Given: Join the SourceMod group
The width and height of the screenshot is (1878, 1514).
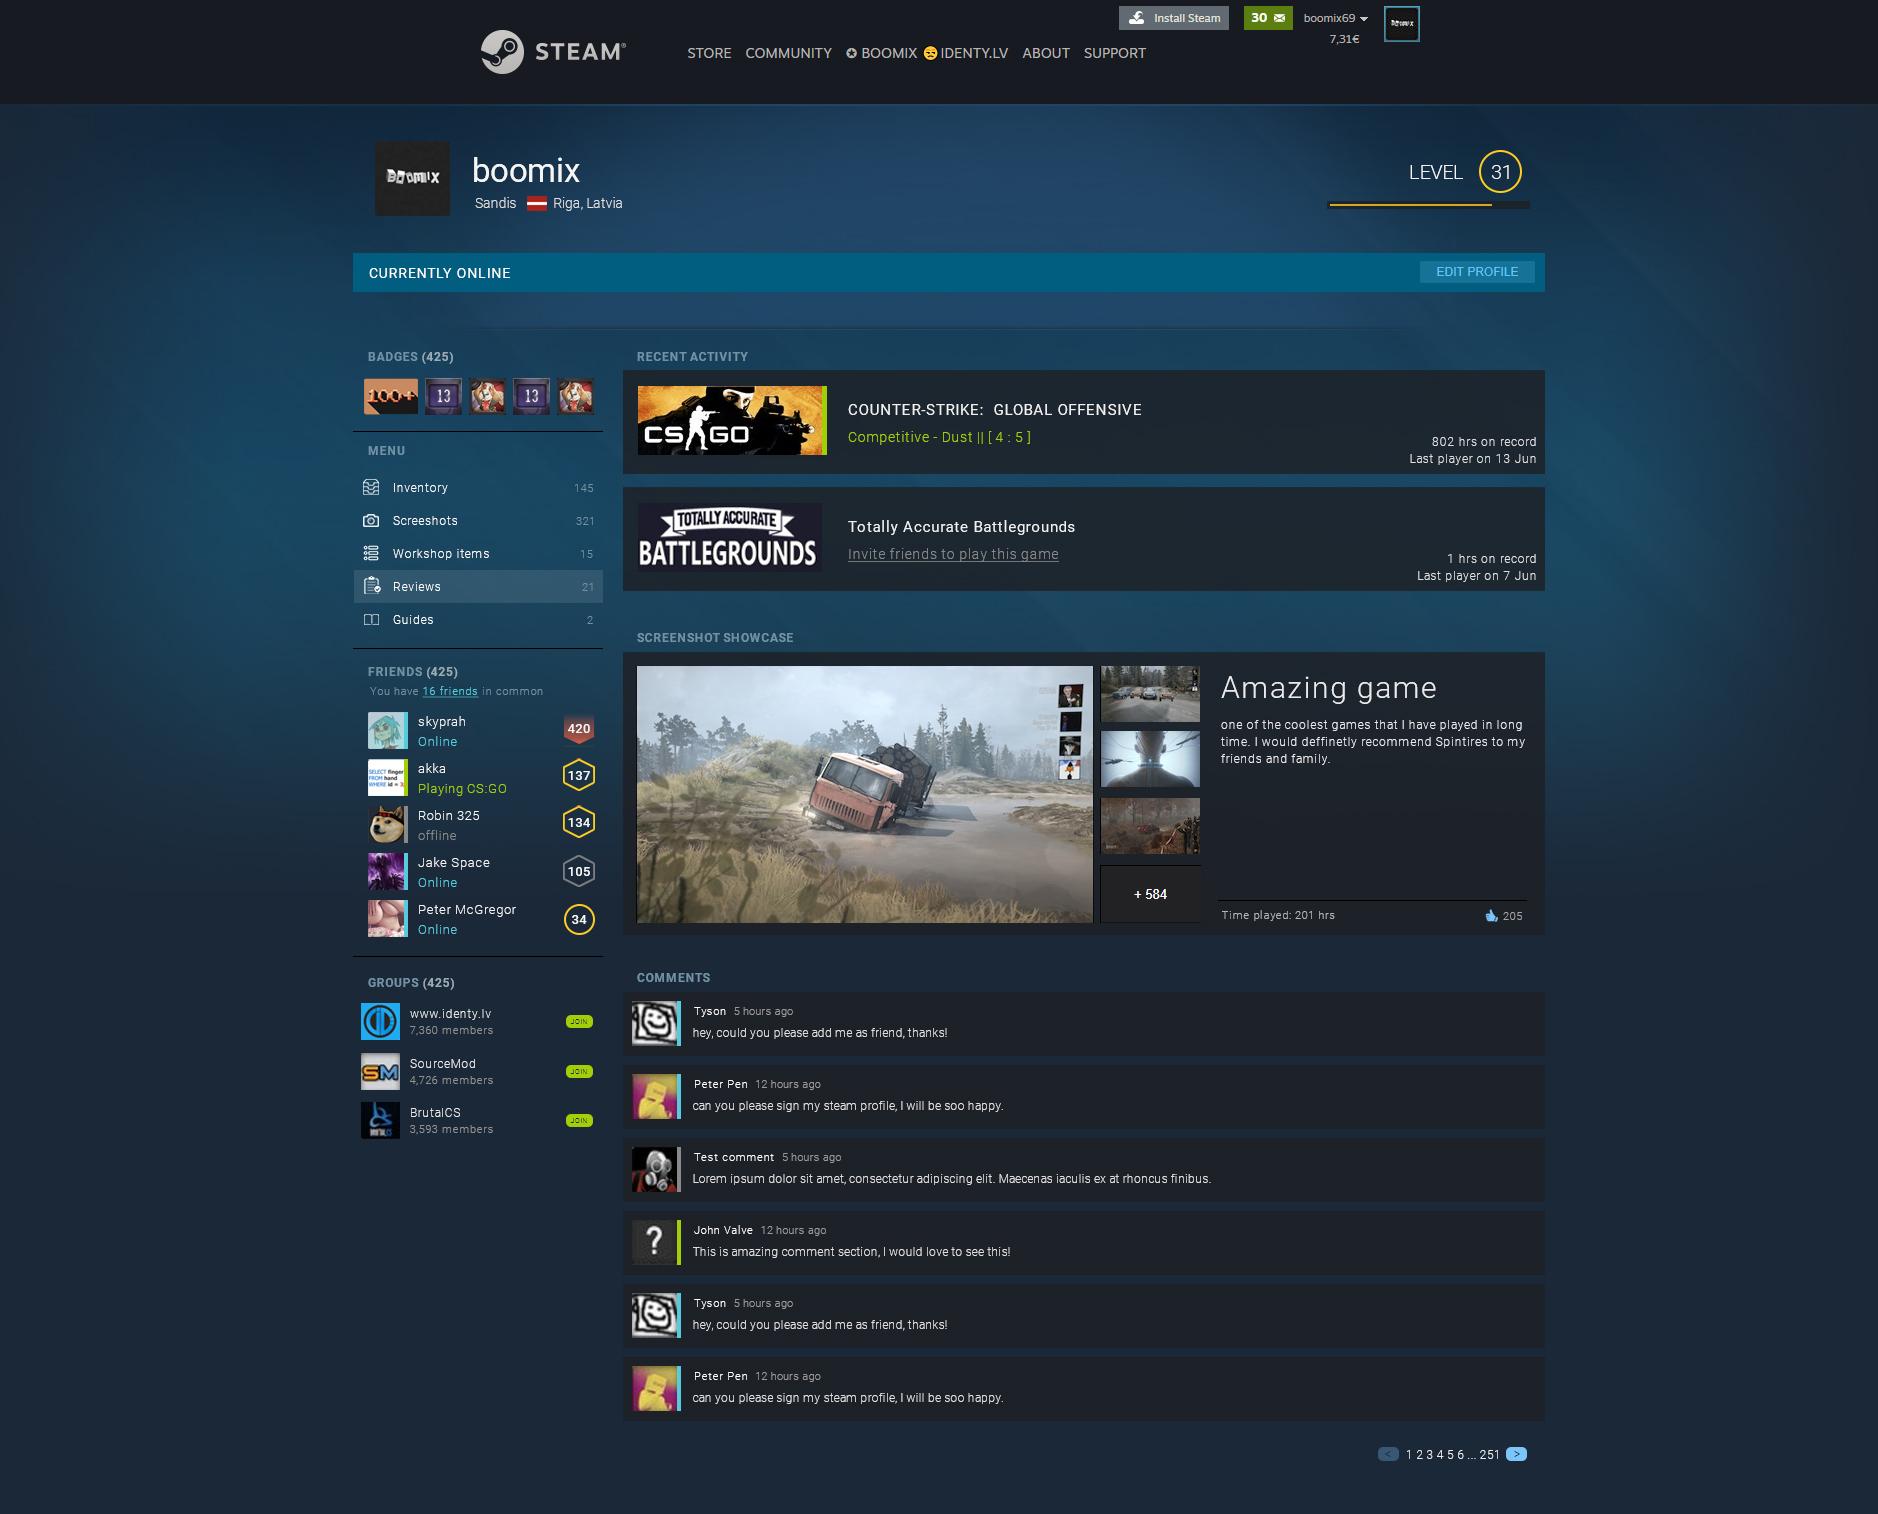Looking at the screenshot, I should (x=579, y=1071).
